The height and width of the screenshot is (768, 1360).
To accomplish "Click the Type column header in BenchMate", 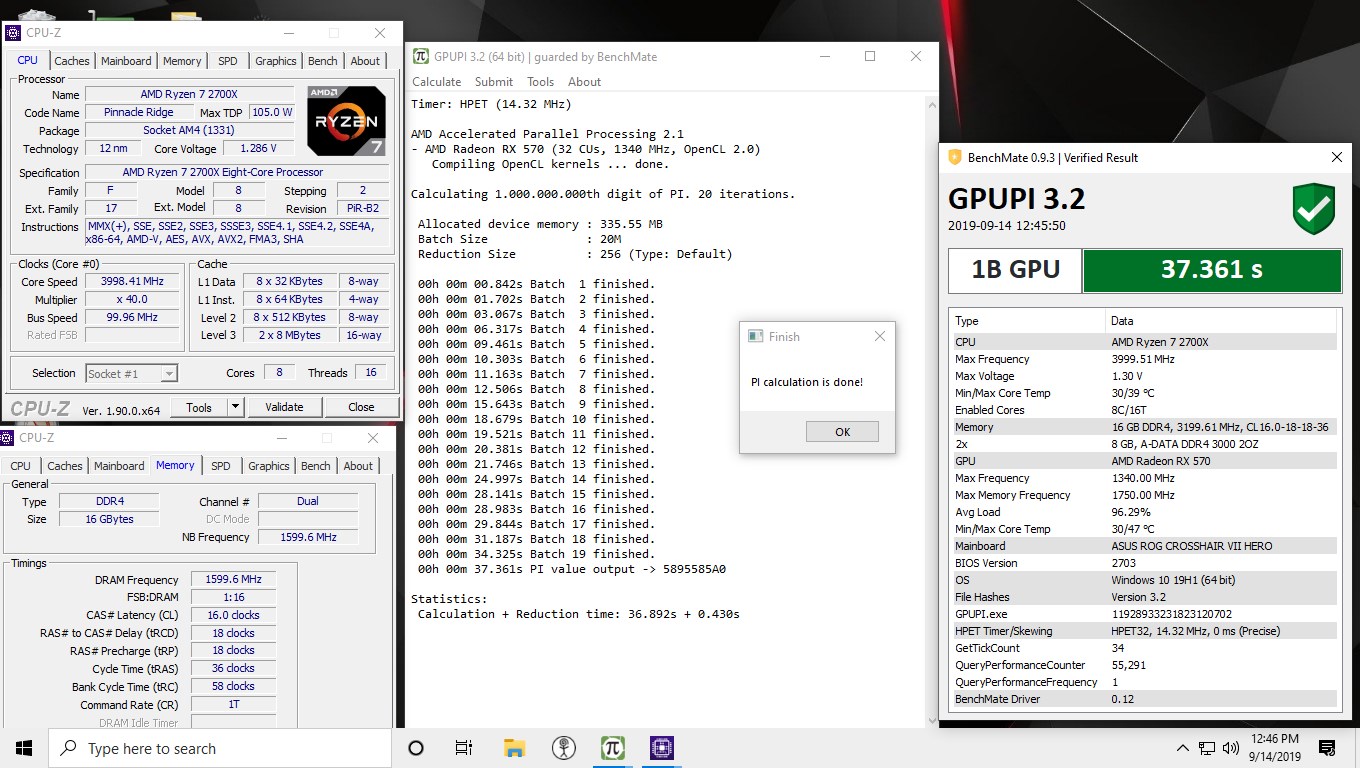I will pos(1028,321).
